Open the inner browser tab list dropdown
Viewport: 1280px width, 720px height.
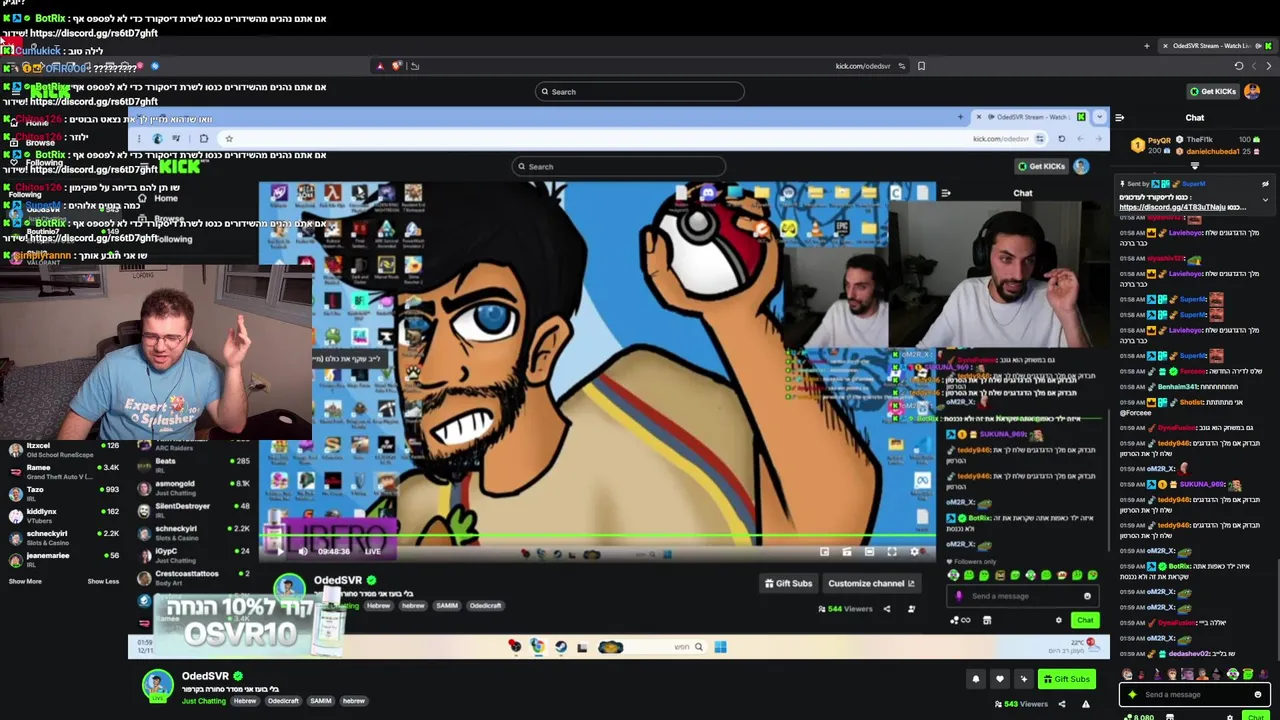click(1099, 117)
